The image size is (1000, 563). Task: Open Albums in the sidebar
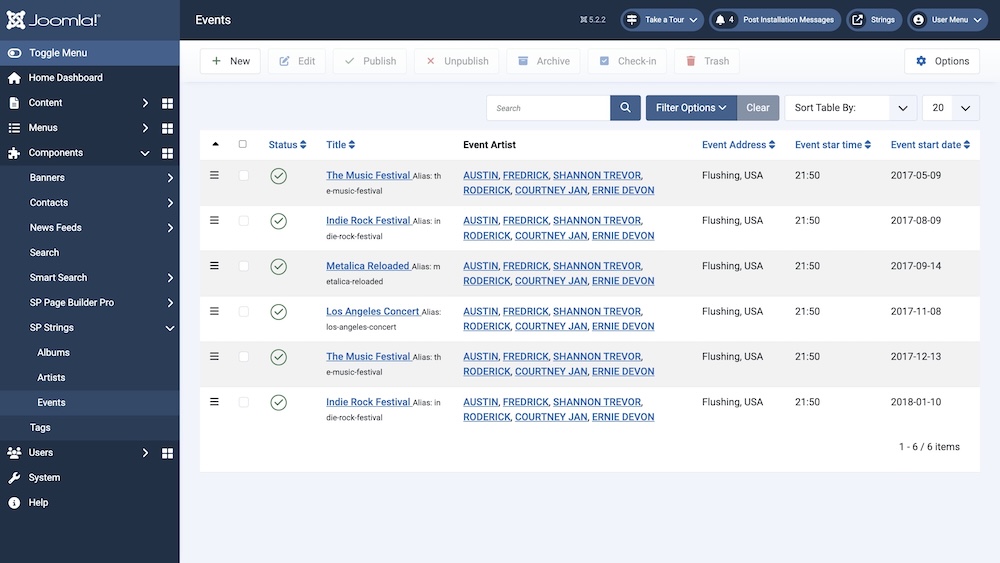[54, 353]
